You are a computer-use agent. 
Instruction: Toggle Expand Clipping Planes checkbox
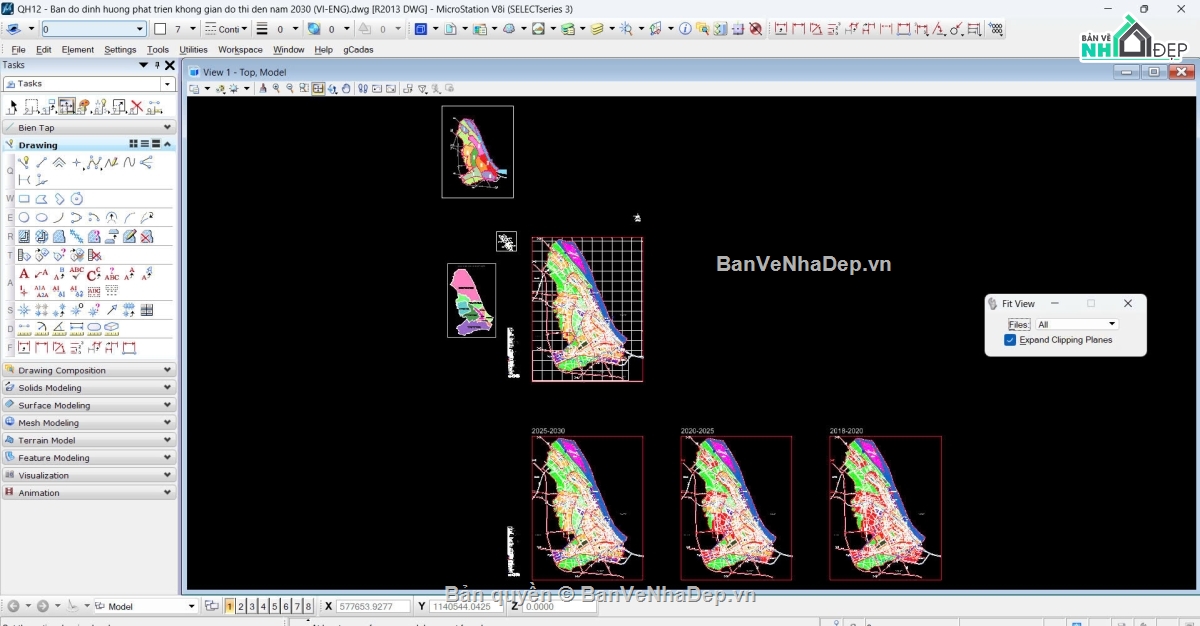pos(1010,340)
